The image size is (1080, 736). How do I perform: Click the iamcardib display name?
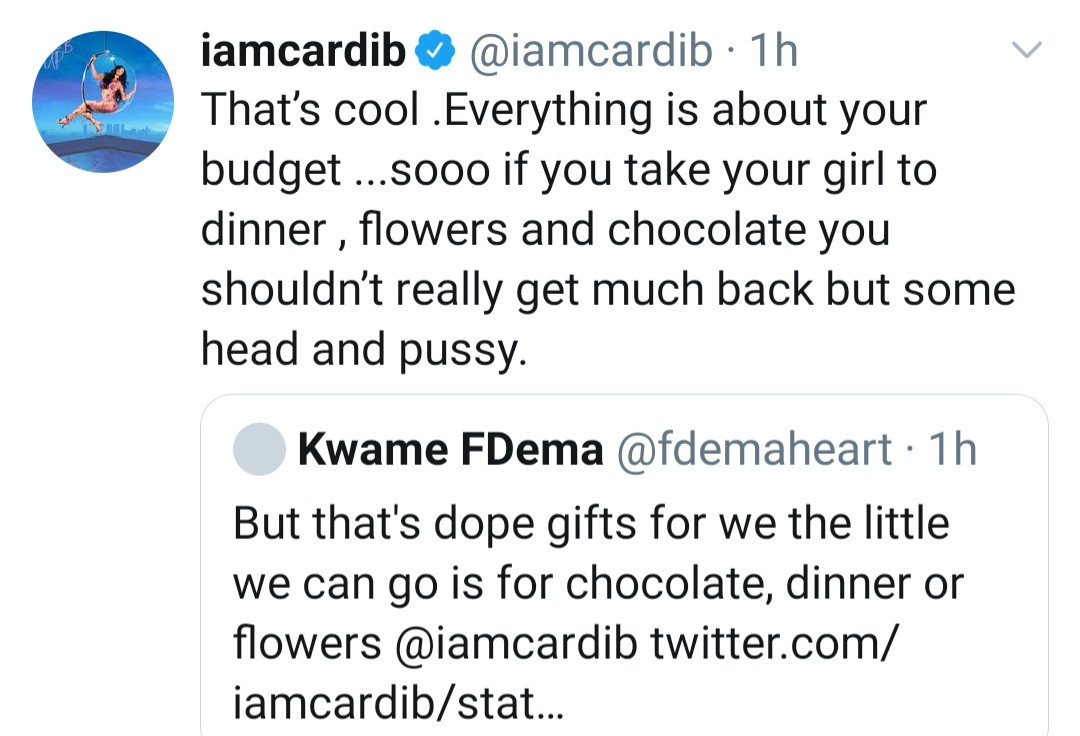tap(303, 51)
